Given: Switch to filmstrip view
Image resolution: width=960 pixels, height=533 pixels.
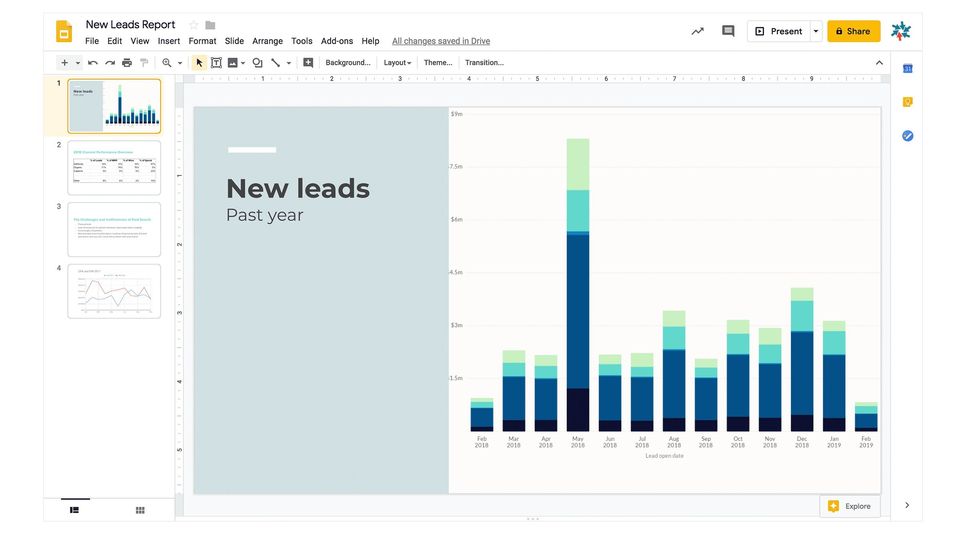Looking at the screenshot, I should point(75,510).
